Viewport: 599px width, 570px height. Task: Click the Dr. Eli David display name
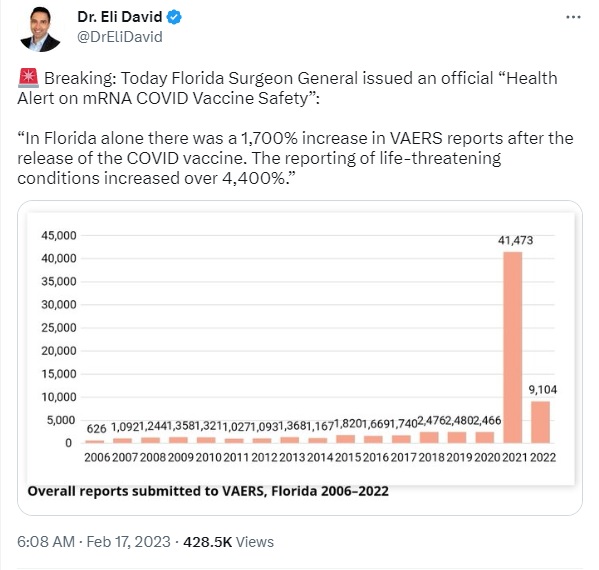(x=120, y=17)
